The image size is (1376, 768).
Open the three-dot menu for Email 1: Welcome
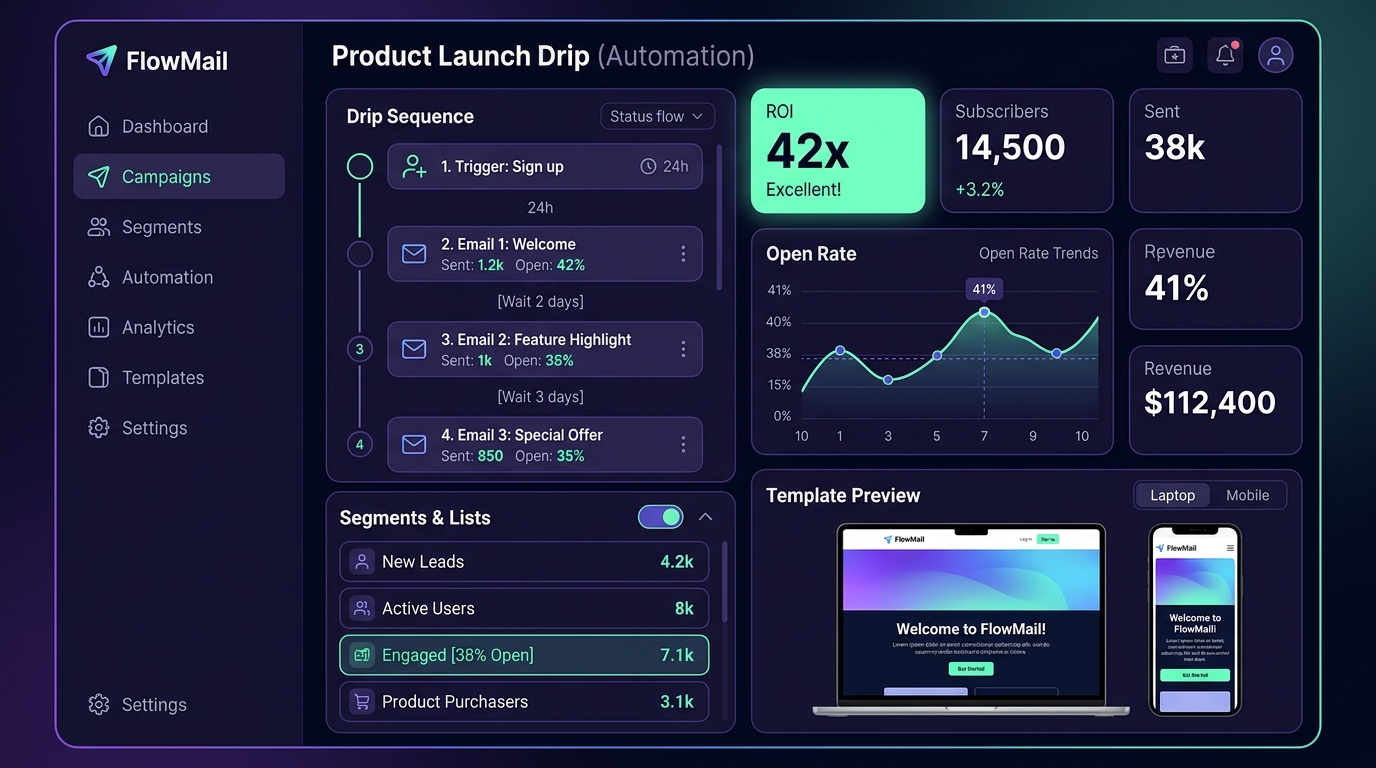click(683, 254)
